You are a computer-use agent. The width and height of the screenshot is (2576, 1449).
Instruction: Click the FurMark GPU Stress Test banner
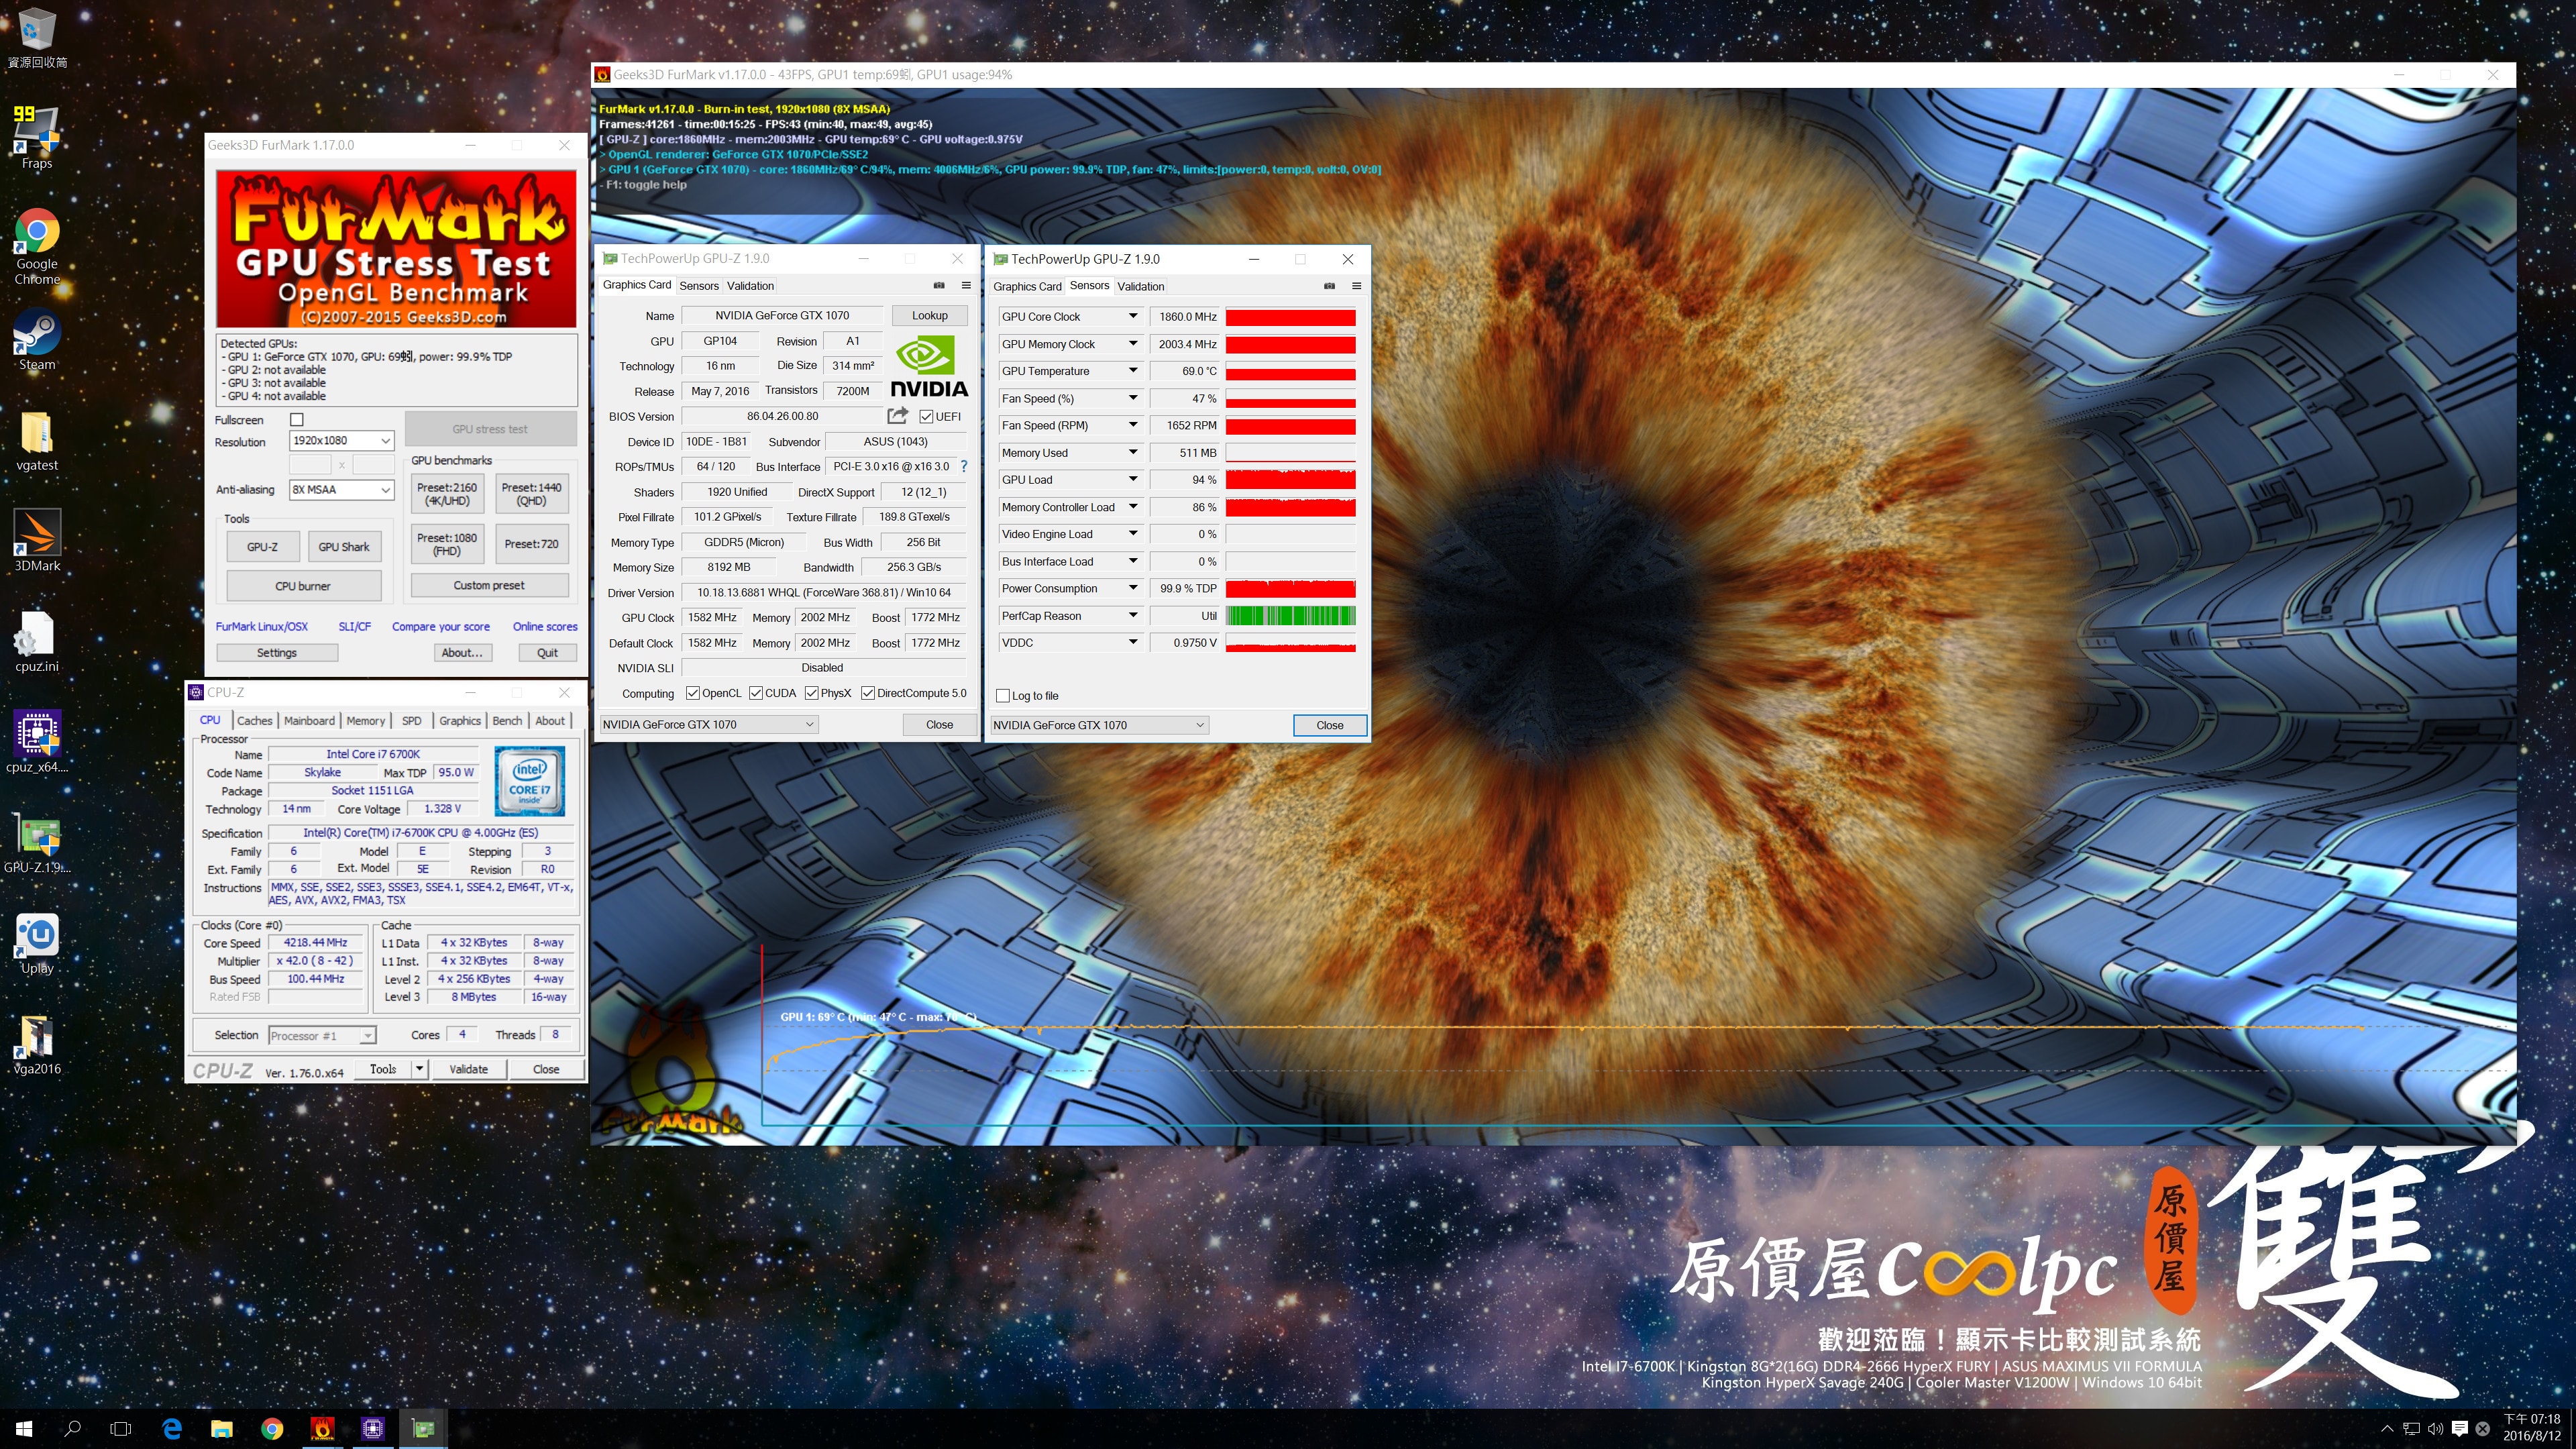coord(396,249)
